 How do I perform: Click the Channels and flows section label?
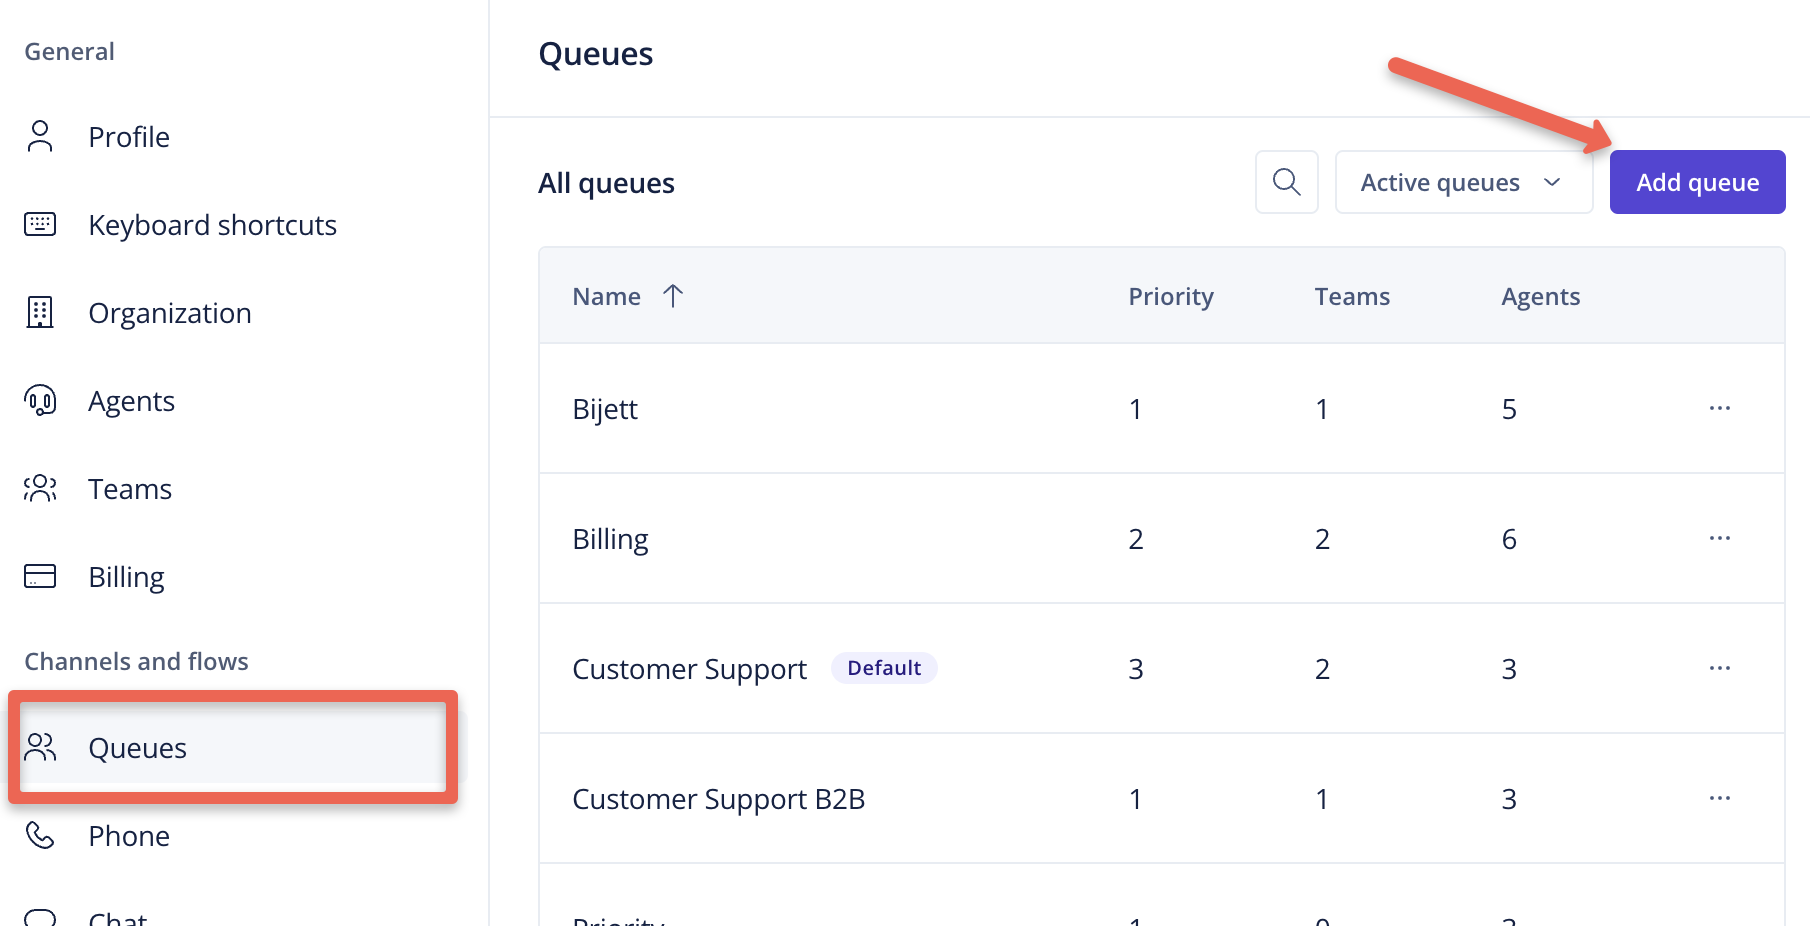[136, 661]
